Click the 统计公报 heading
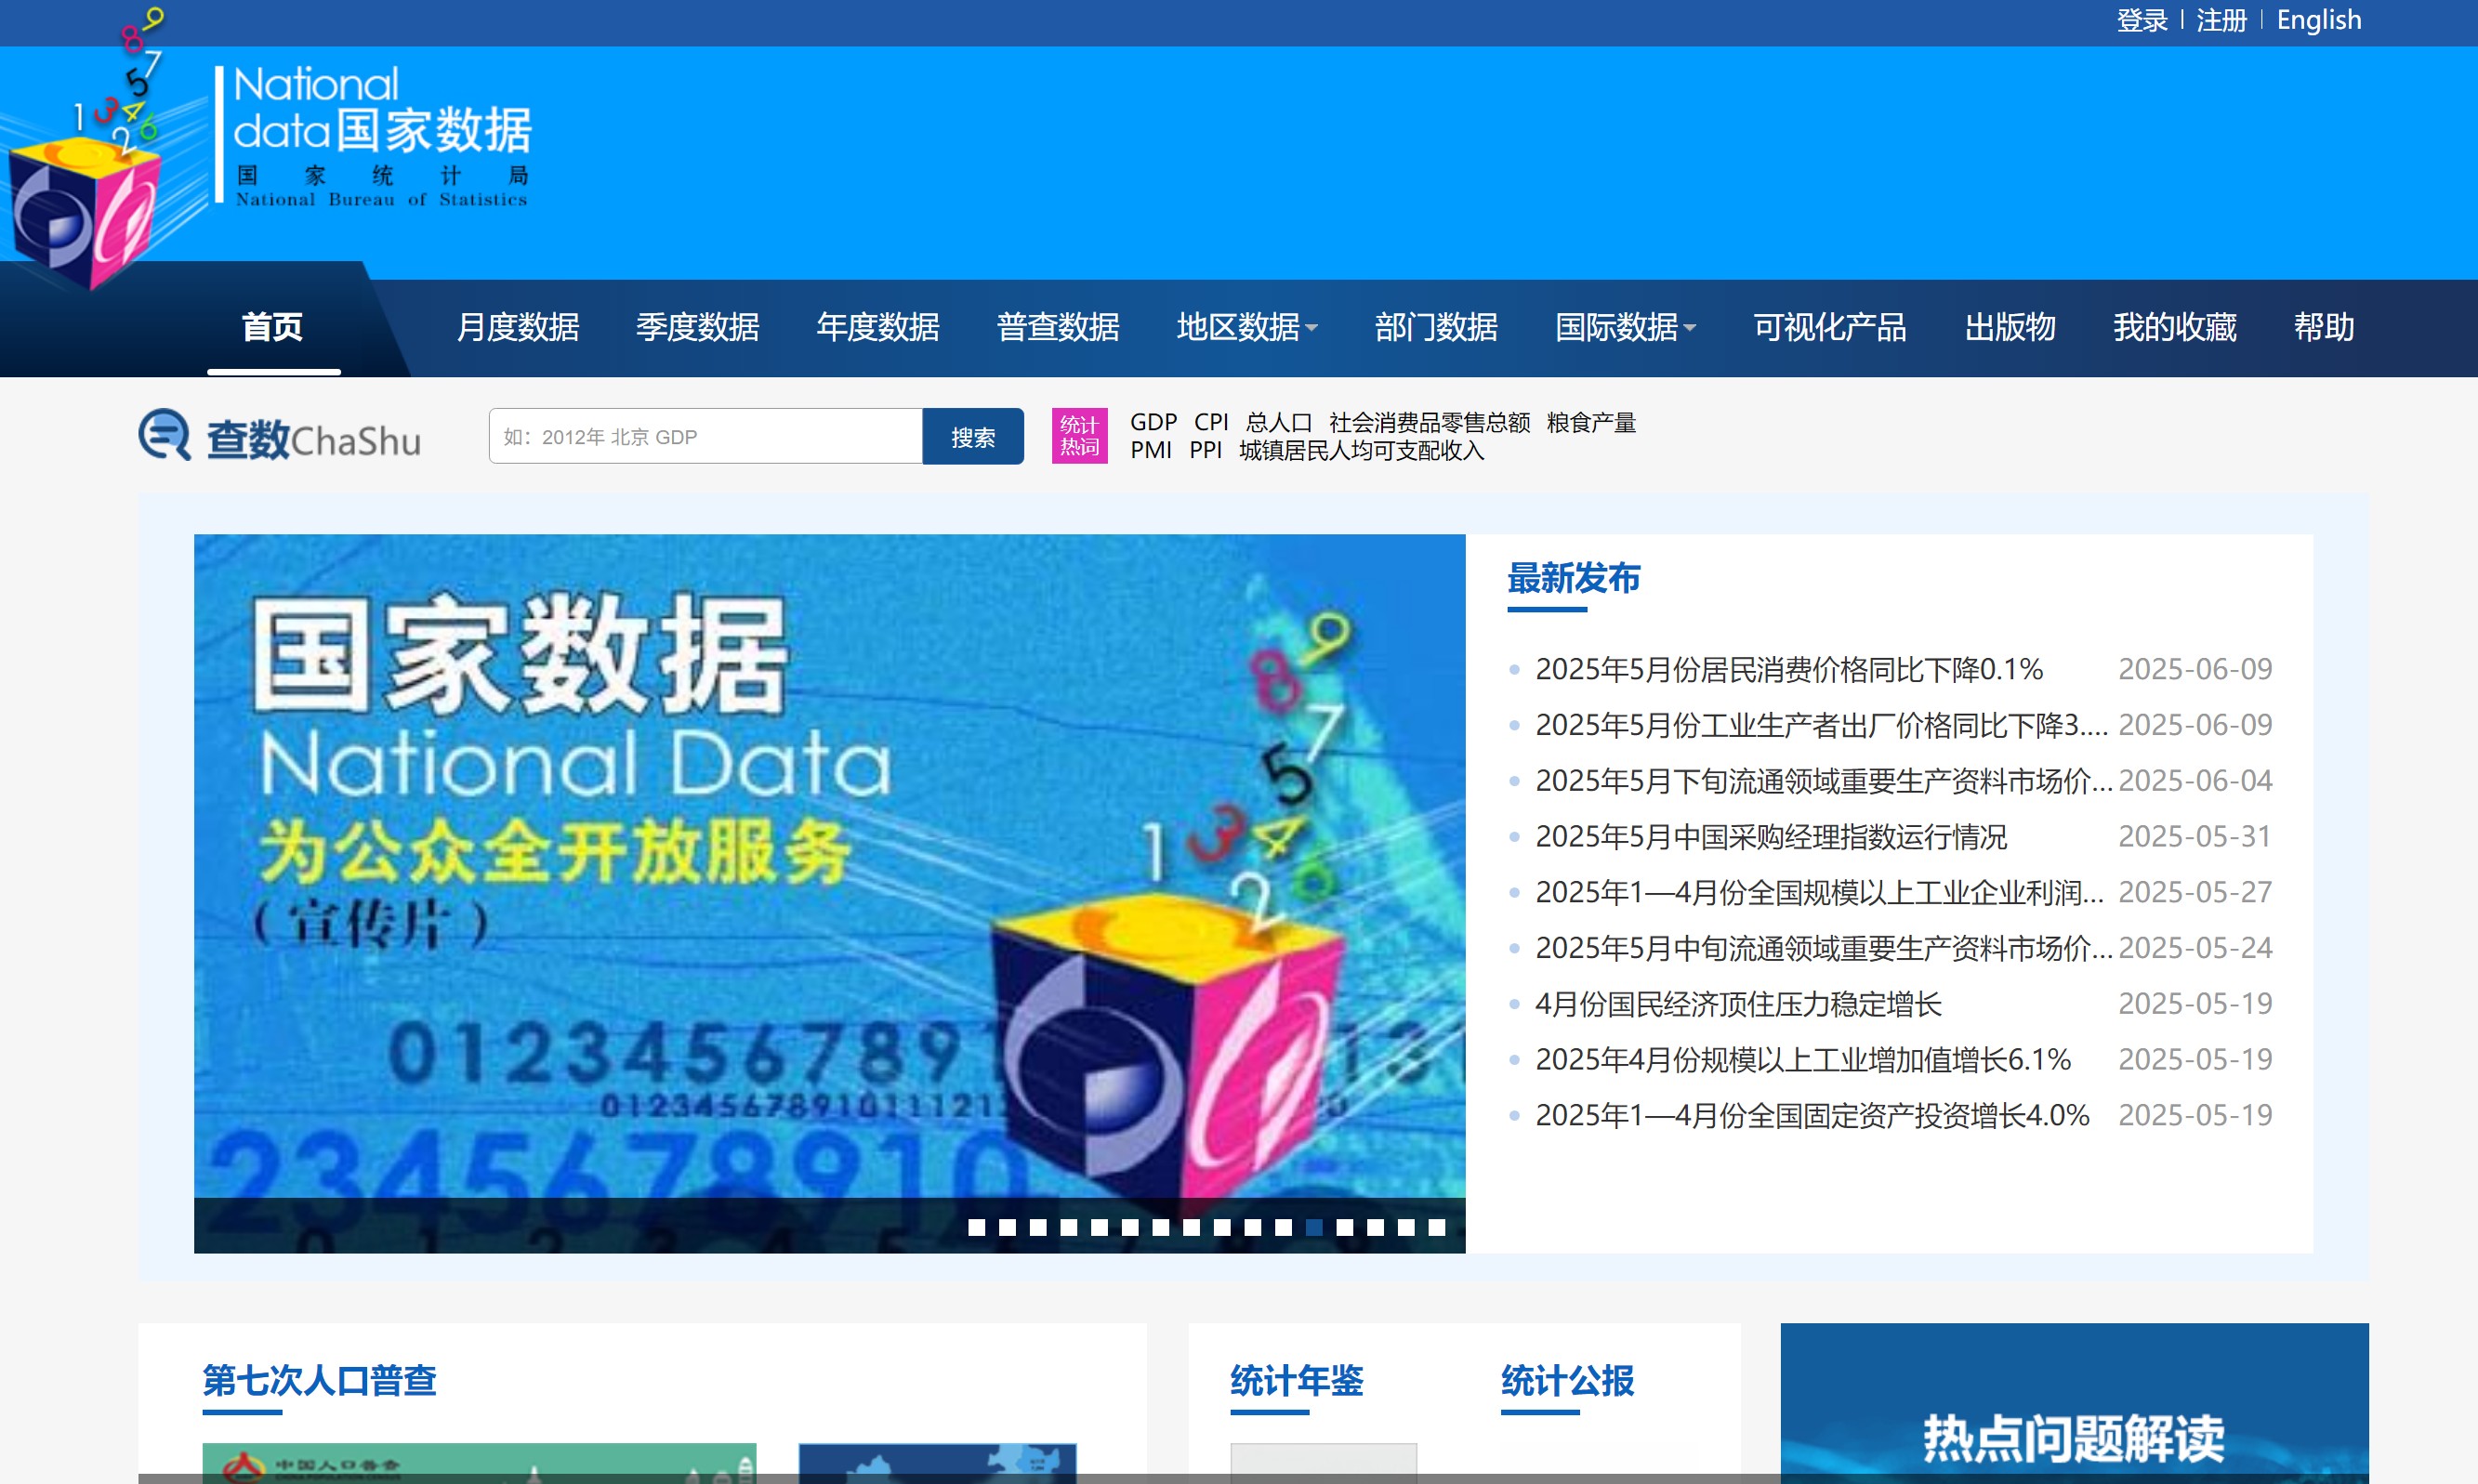This screenshot has width=2478, height=1484. point(1566,1381)
